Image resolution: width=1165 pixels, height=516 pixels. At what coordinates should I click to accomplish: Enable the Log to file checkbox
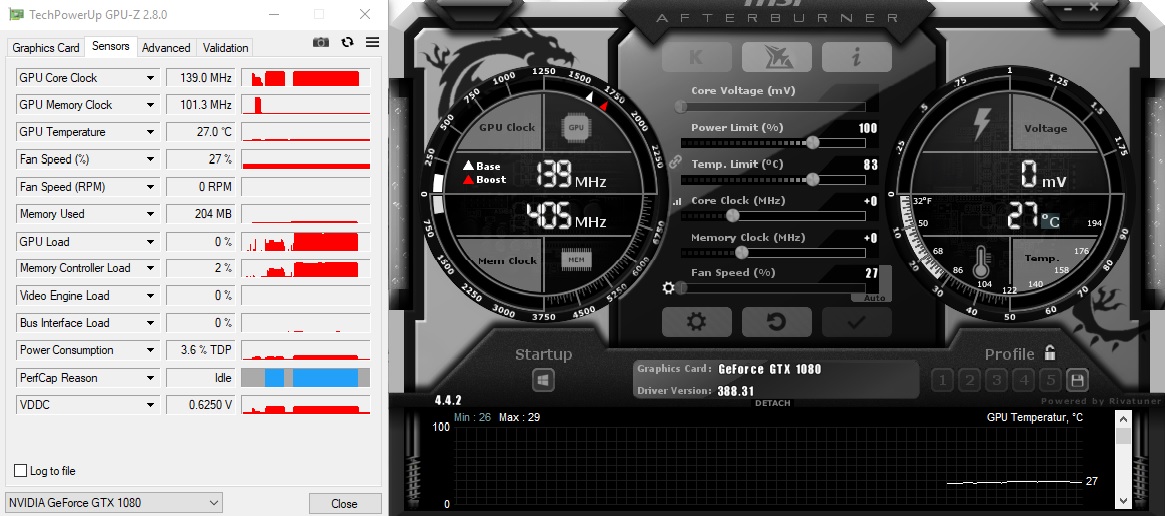click(x=21, y=471)
